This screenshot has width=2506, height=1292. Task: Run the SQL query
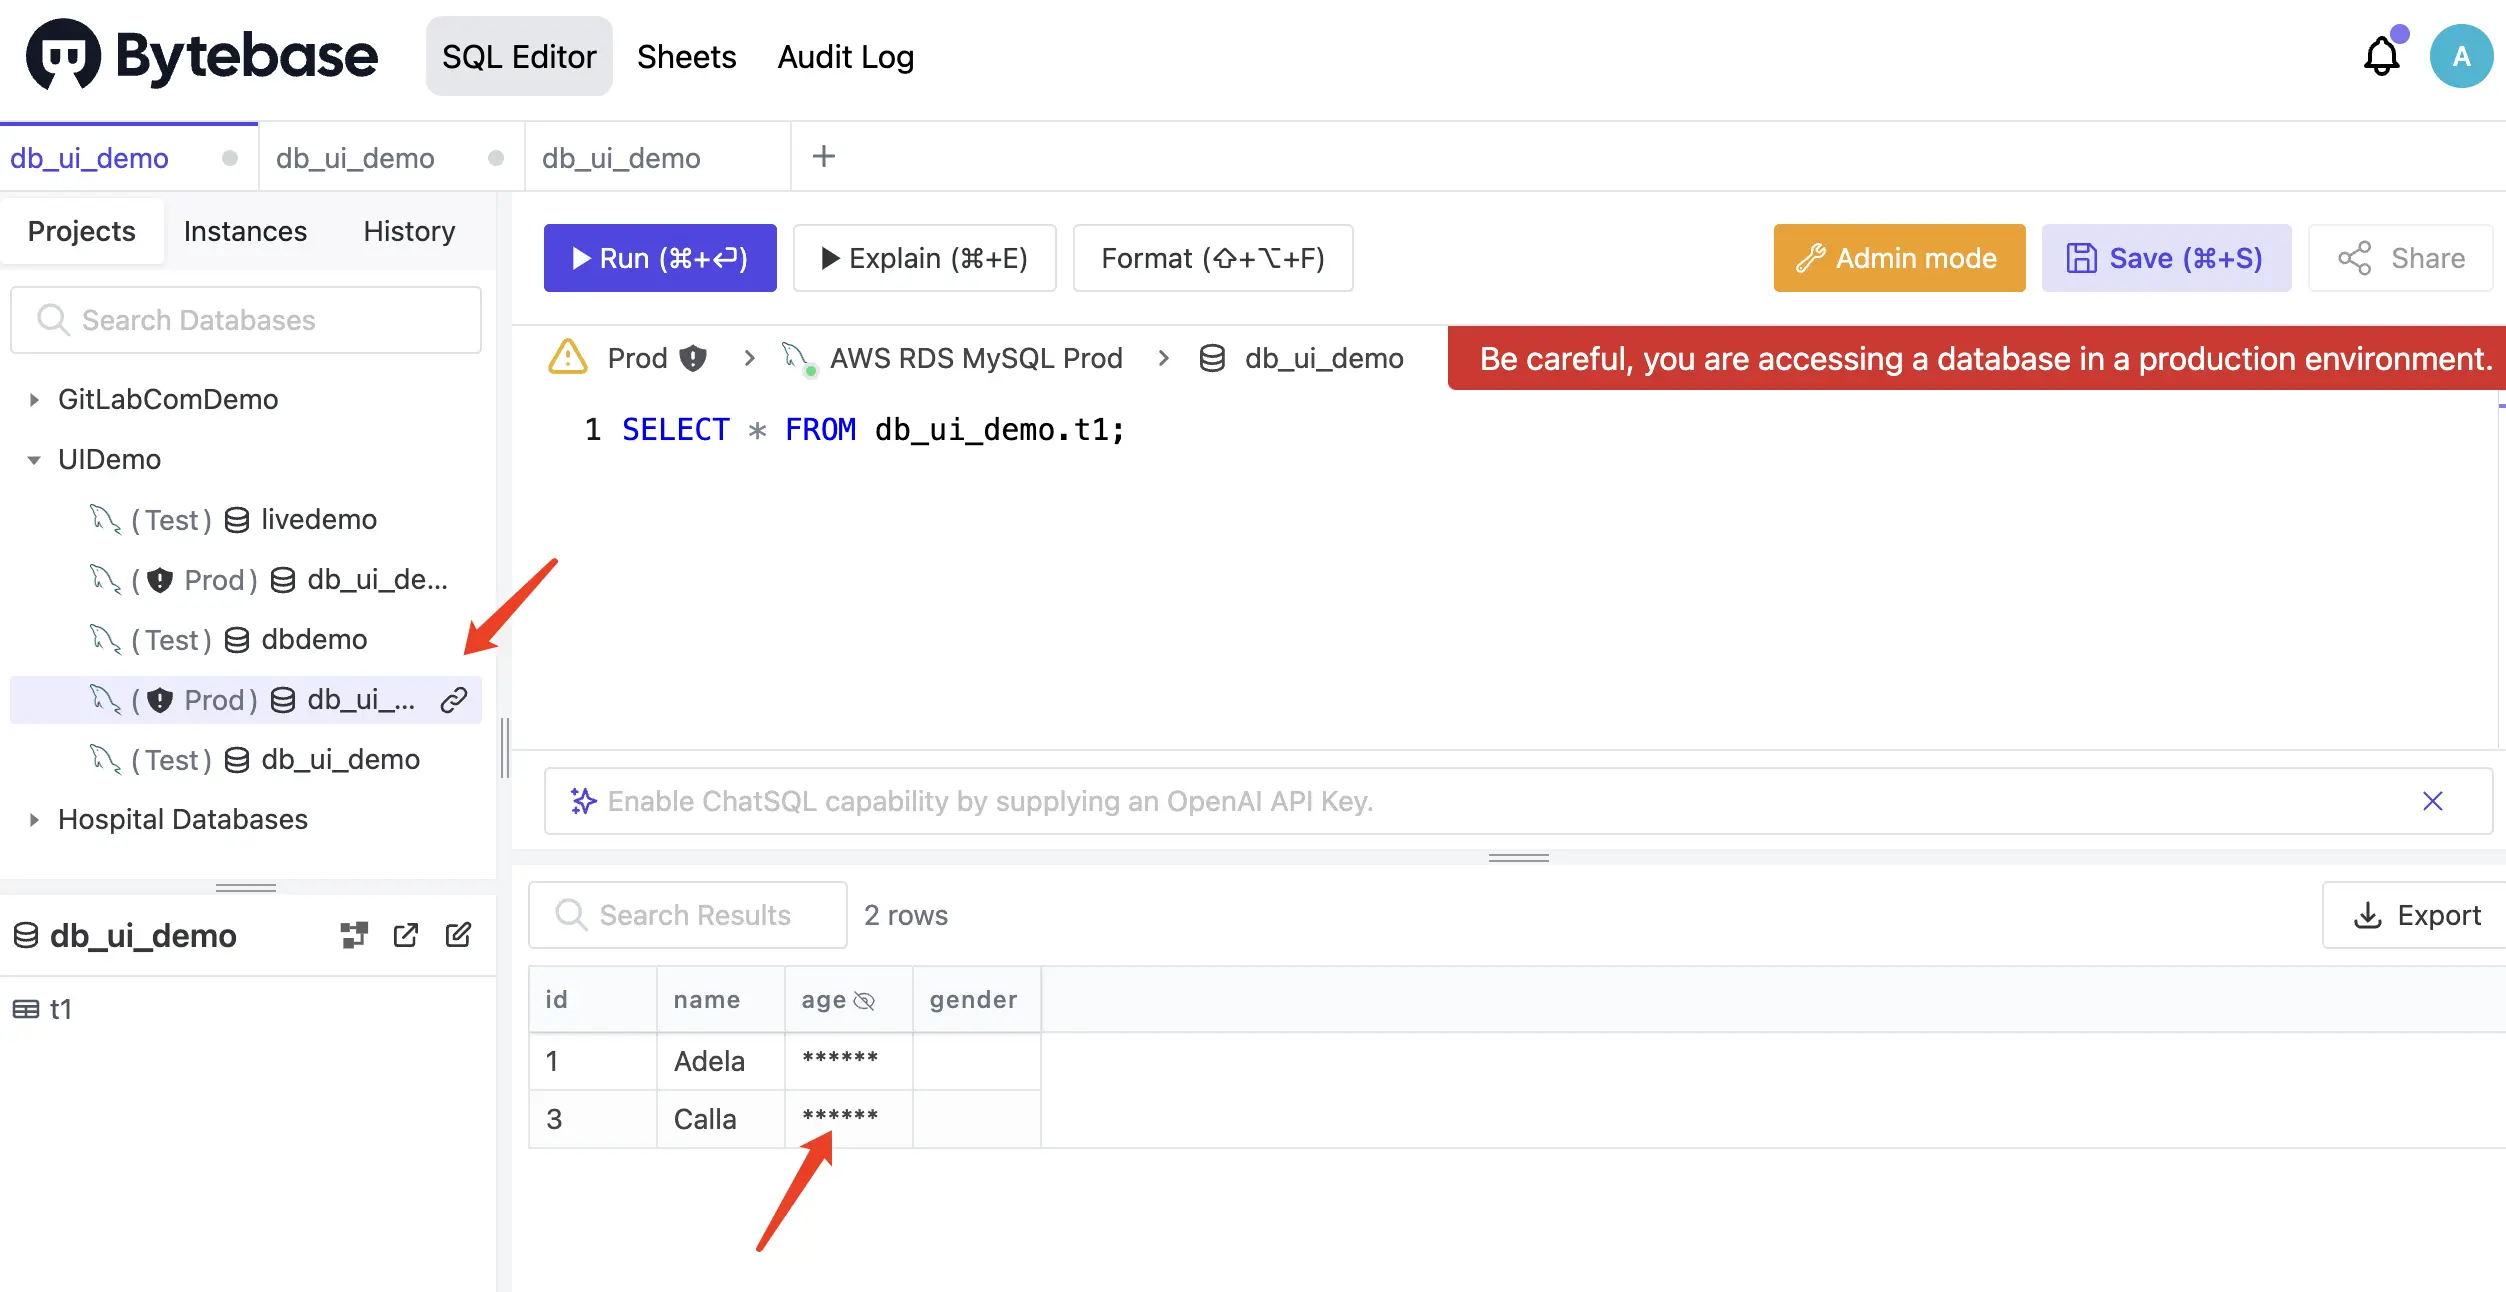[x=659, y=258]
